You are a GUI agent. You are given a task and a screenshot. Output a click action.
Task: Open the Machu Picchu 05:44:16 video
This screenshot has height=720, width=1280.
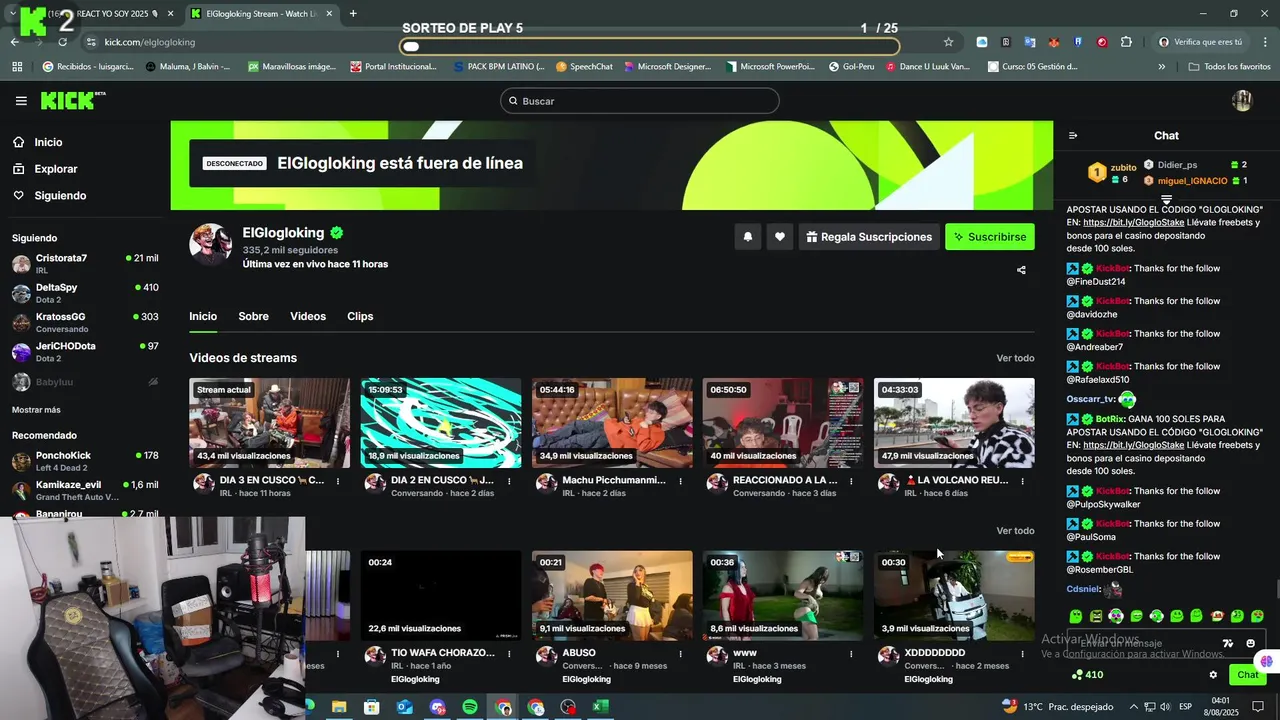[x=612, y=423]
